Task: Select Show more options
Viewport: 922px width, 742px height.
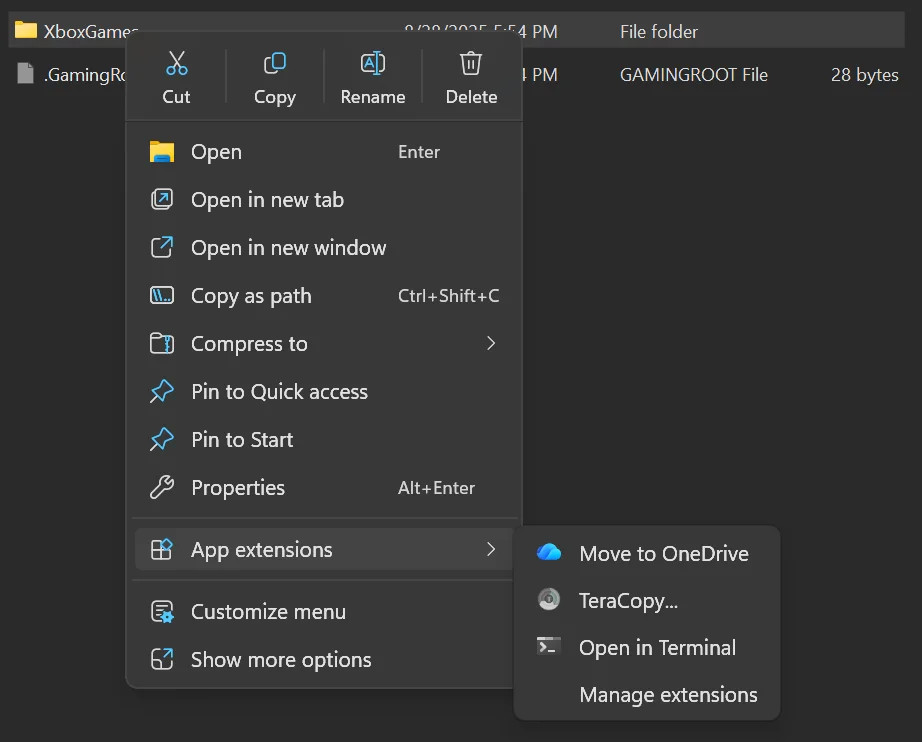Action: (324, 659)
